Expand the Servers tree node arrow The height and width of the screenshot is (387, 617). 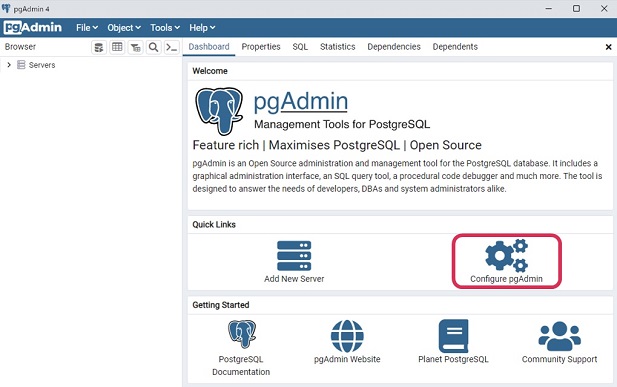pos(9,65)
